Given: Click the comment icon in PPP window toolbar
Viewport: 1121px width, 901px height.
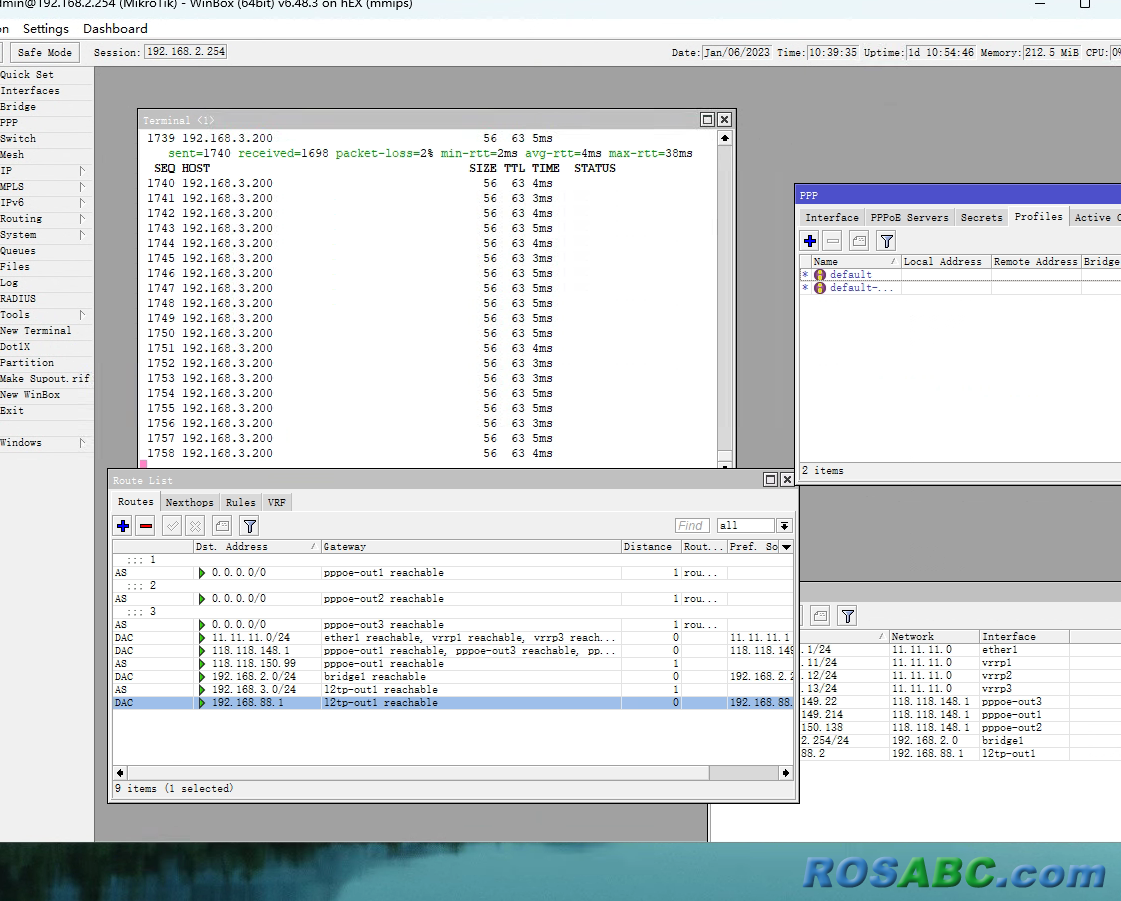Looking at the screenshot, I should pyautogui.click(x=859, y=241).
